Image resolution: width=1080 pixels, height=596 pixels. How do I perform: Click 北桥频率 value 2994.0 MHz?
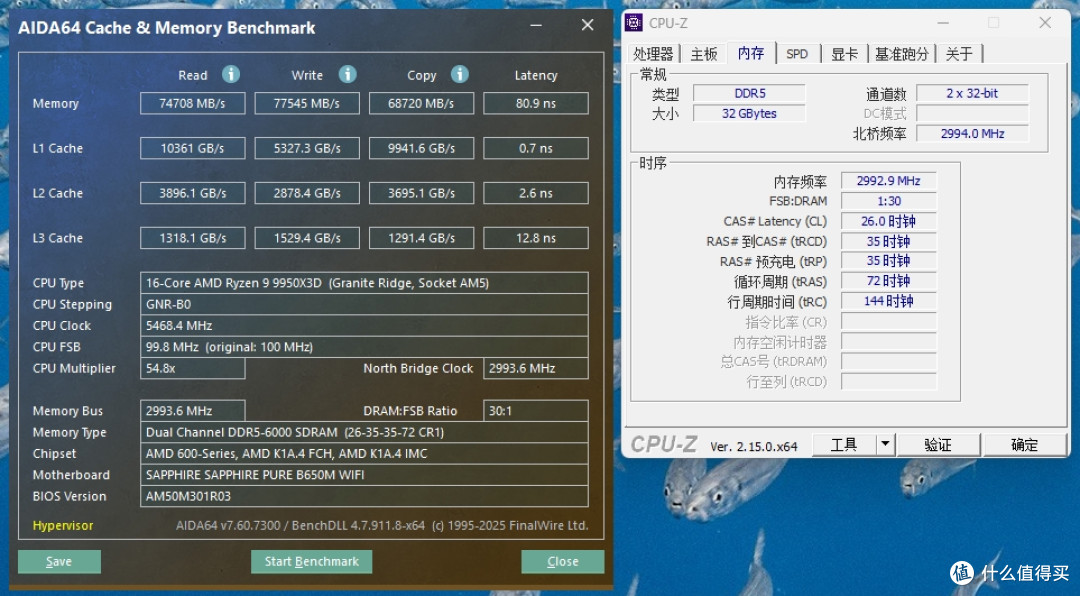point(973,134)
